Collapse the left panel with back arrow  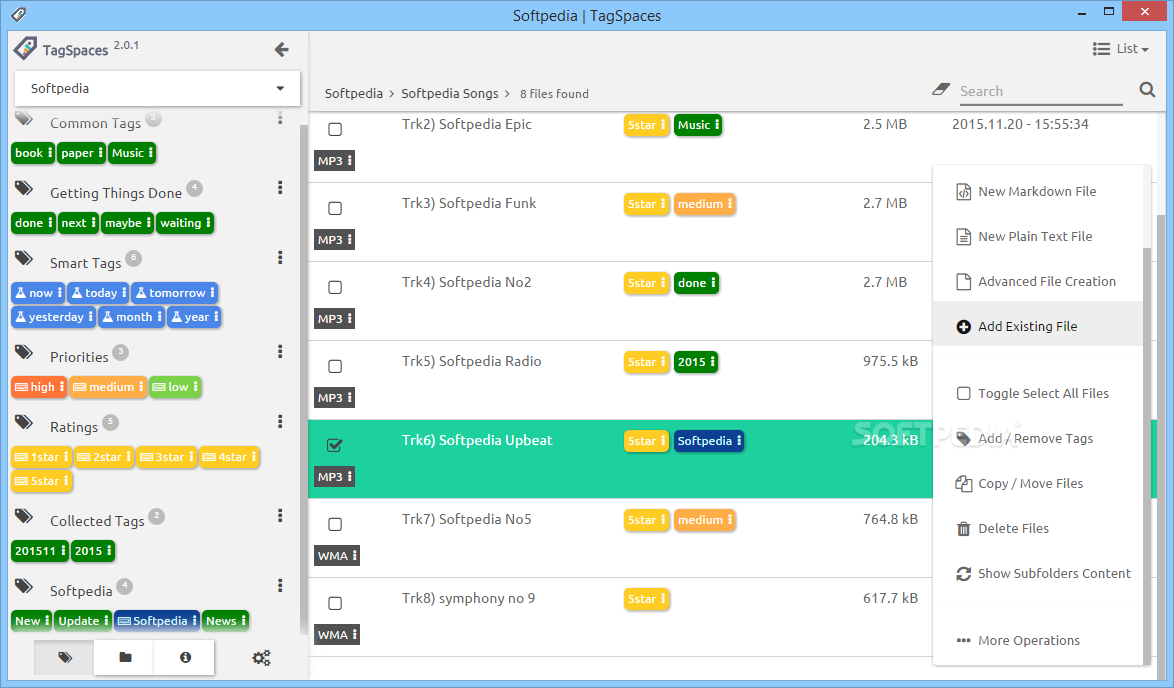(282, 49)
